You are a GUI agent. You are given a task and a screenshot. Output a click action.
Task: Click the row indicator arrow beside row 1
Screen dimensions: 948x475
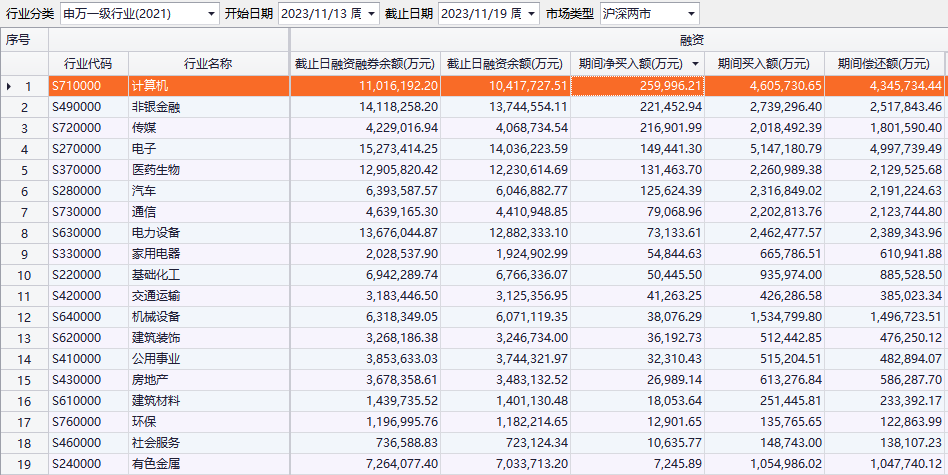point(9,87)
